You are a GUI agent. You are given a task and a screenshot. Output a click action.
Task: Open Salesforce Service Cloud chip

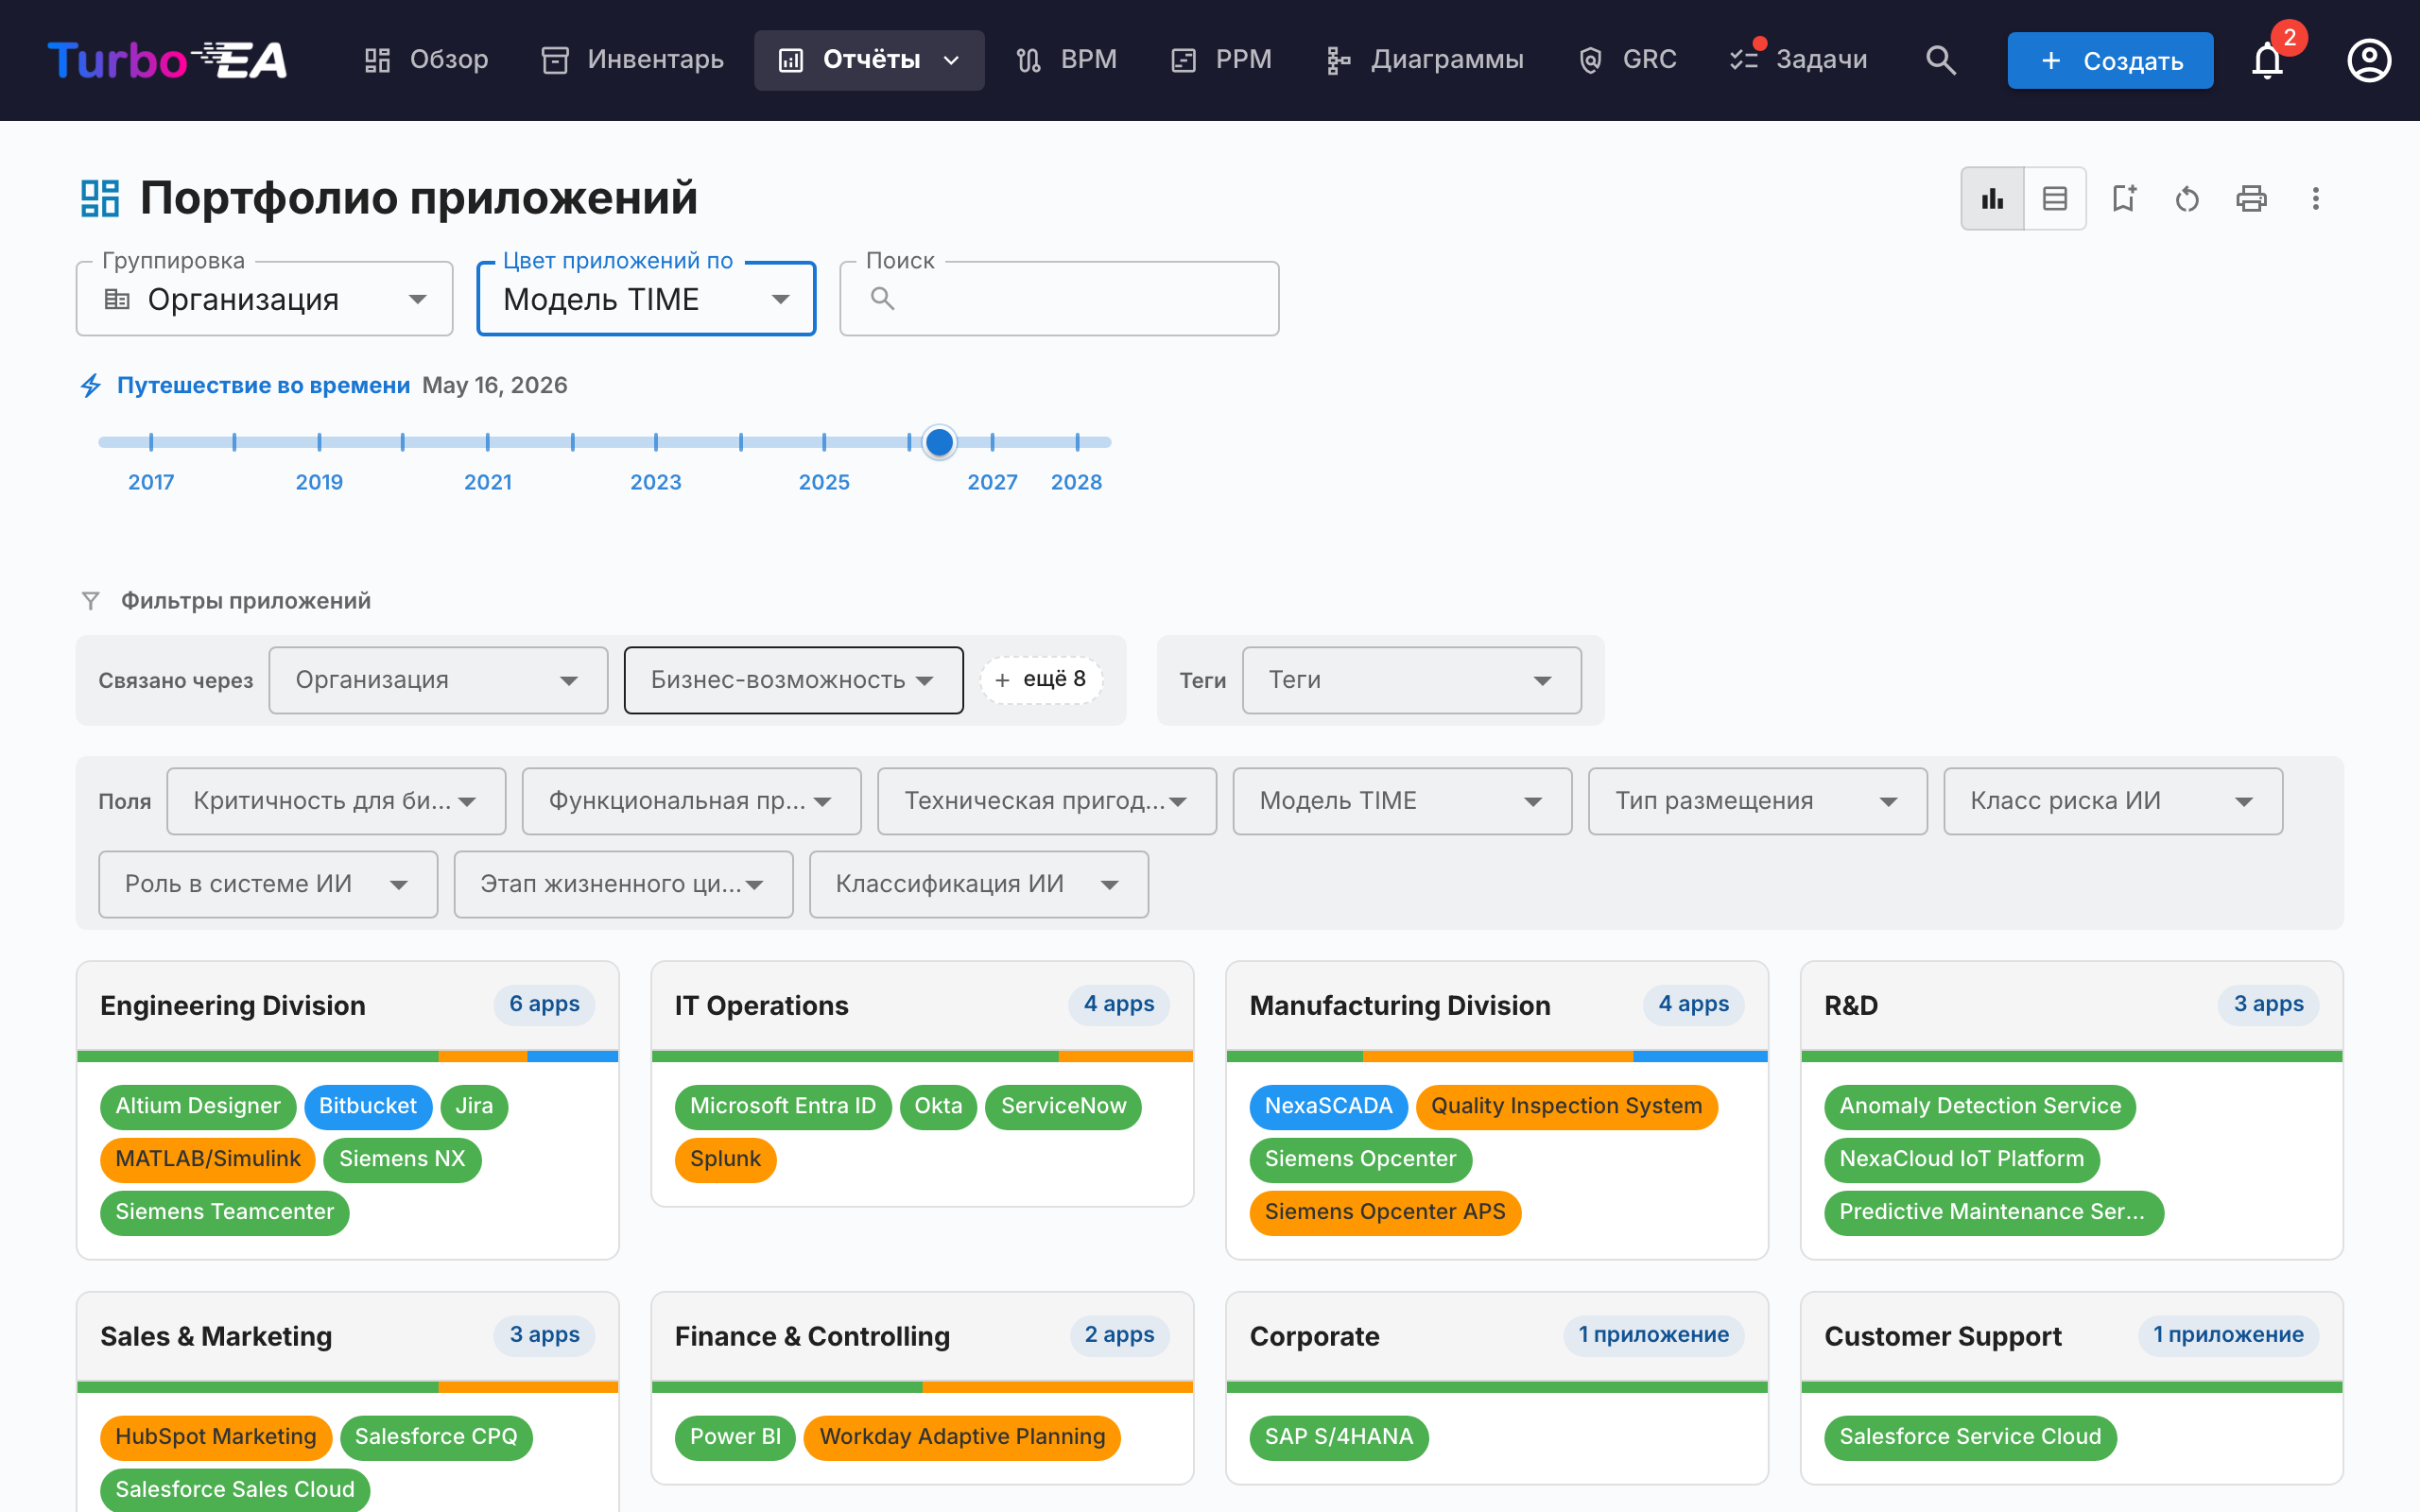point(1970,1437)
